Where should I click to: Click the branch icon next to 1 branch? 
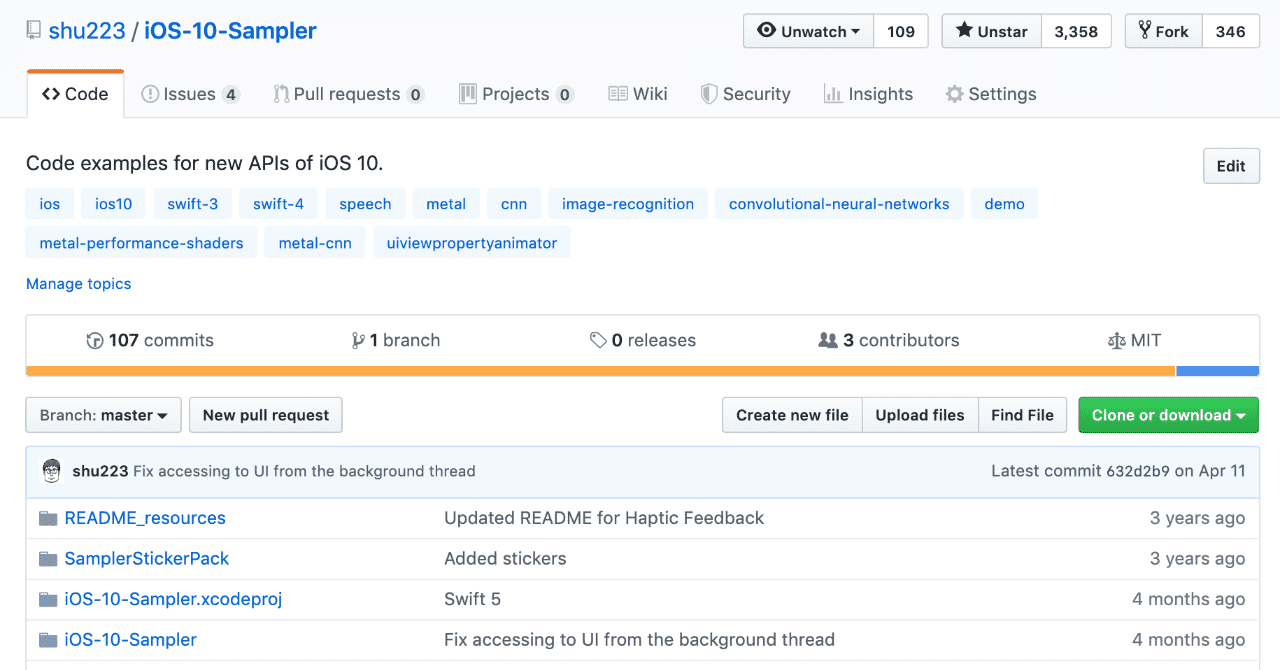click(358, 341)
